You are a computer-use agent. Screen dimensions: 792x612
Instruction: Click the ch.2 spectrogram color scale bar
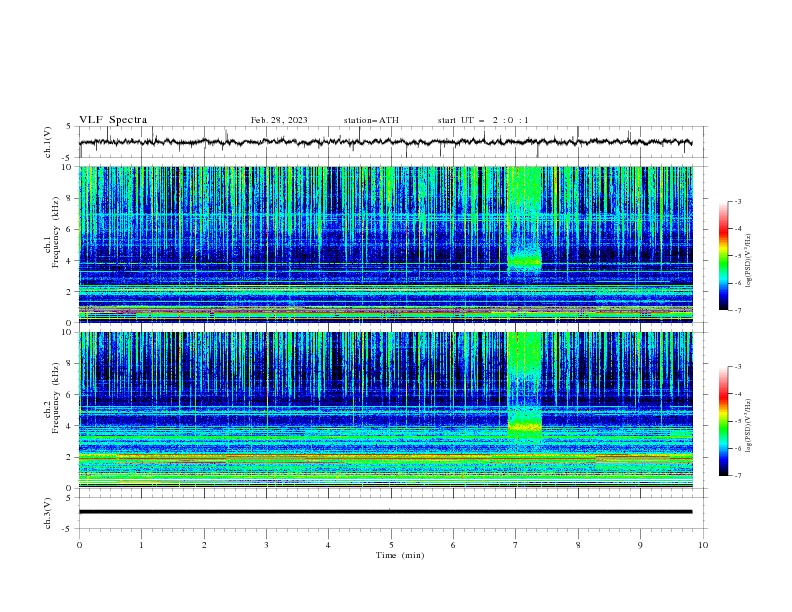click(723, 421)
